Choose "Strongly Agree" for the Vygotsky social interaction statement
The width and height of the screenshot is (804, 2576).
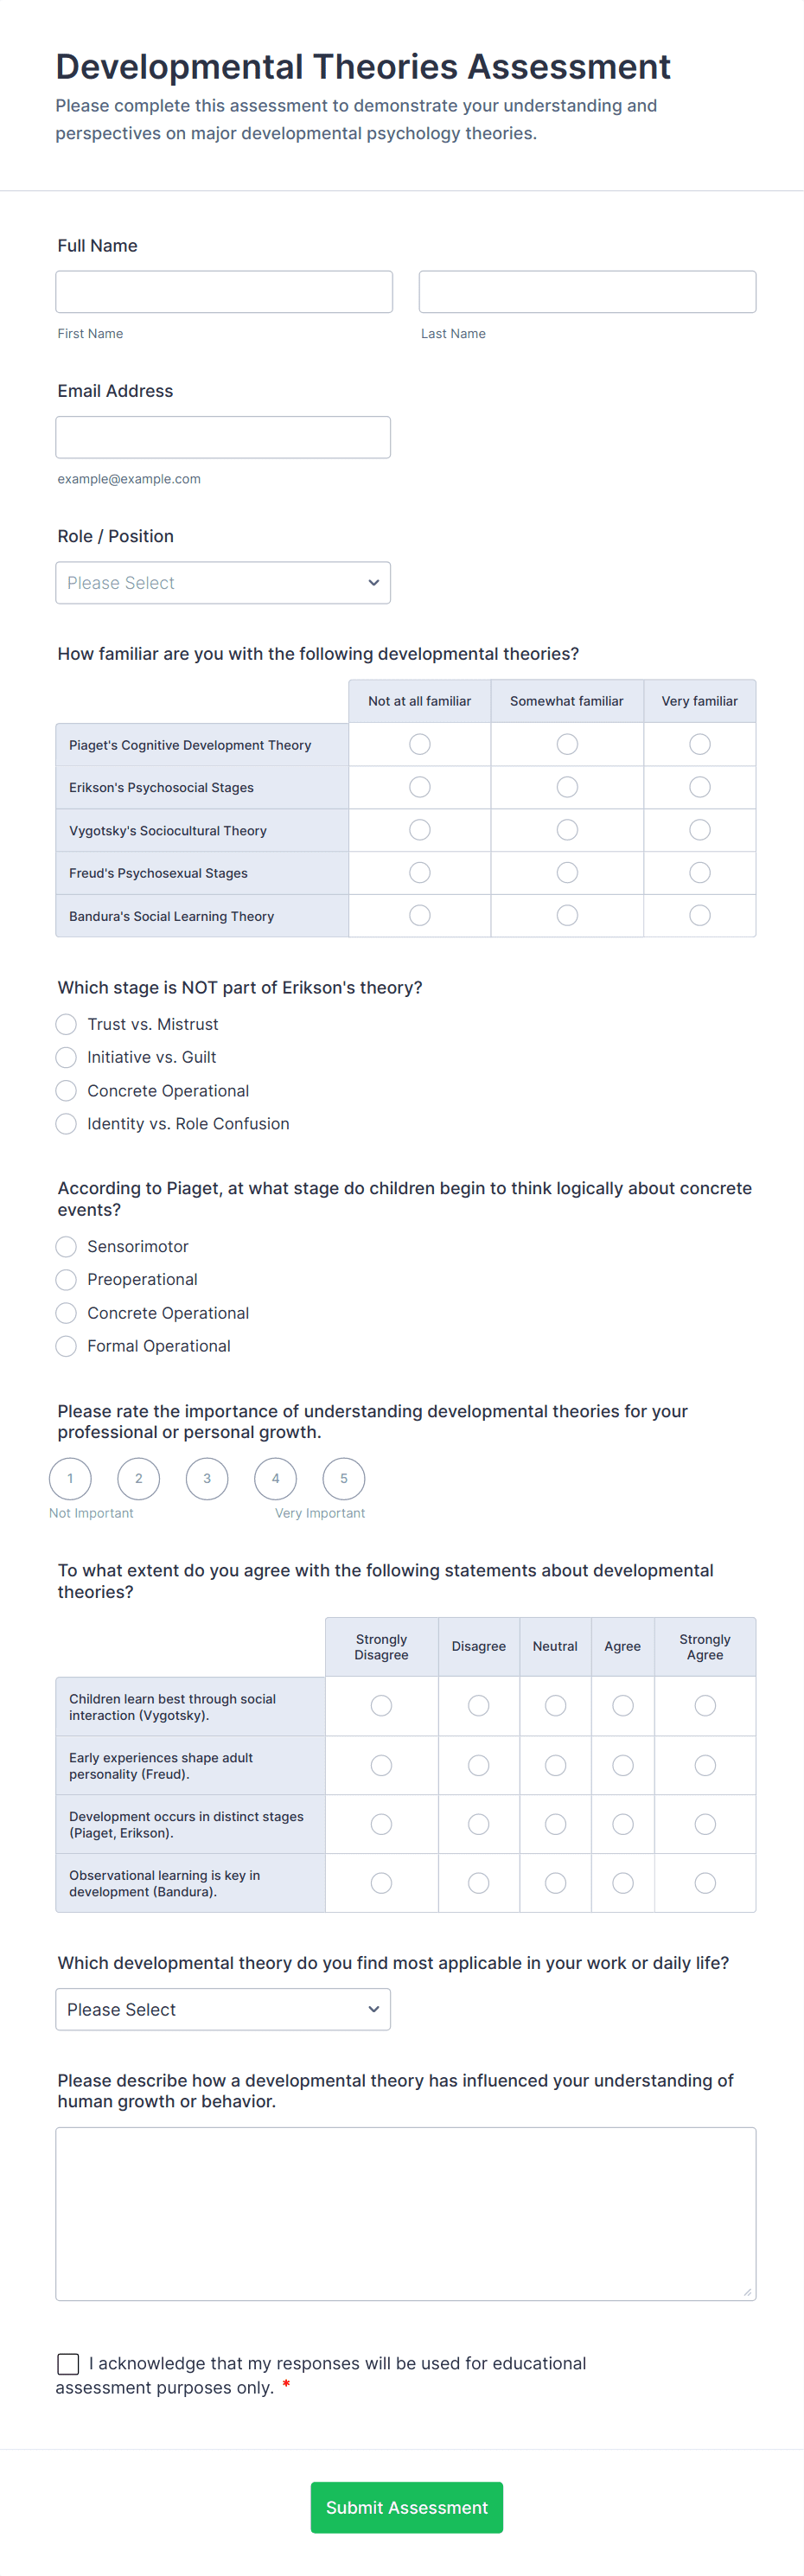[705, 1705]
